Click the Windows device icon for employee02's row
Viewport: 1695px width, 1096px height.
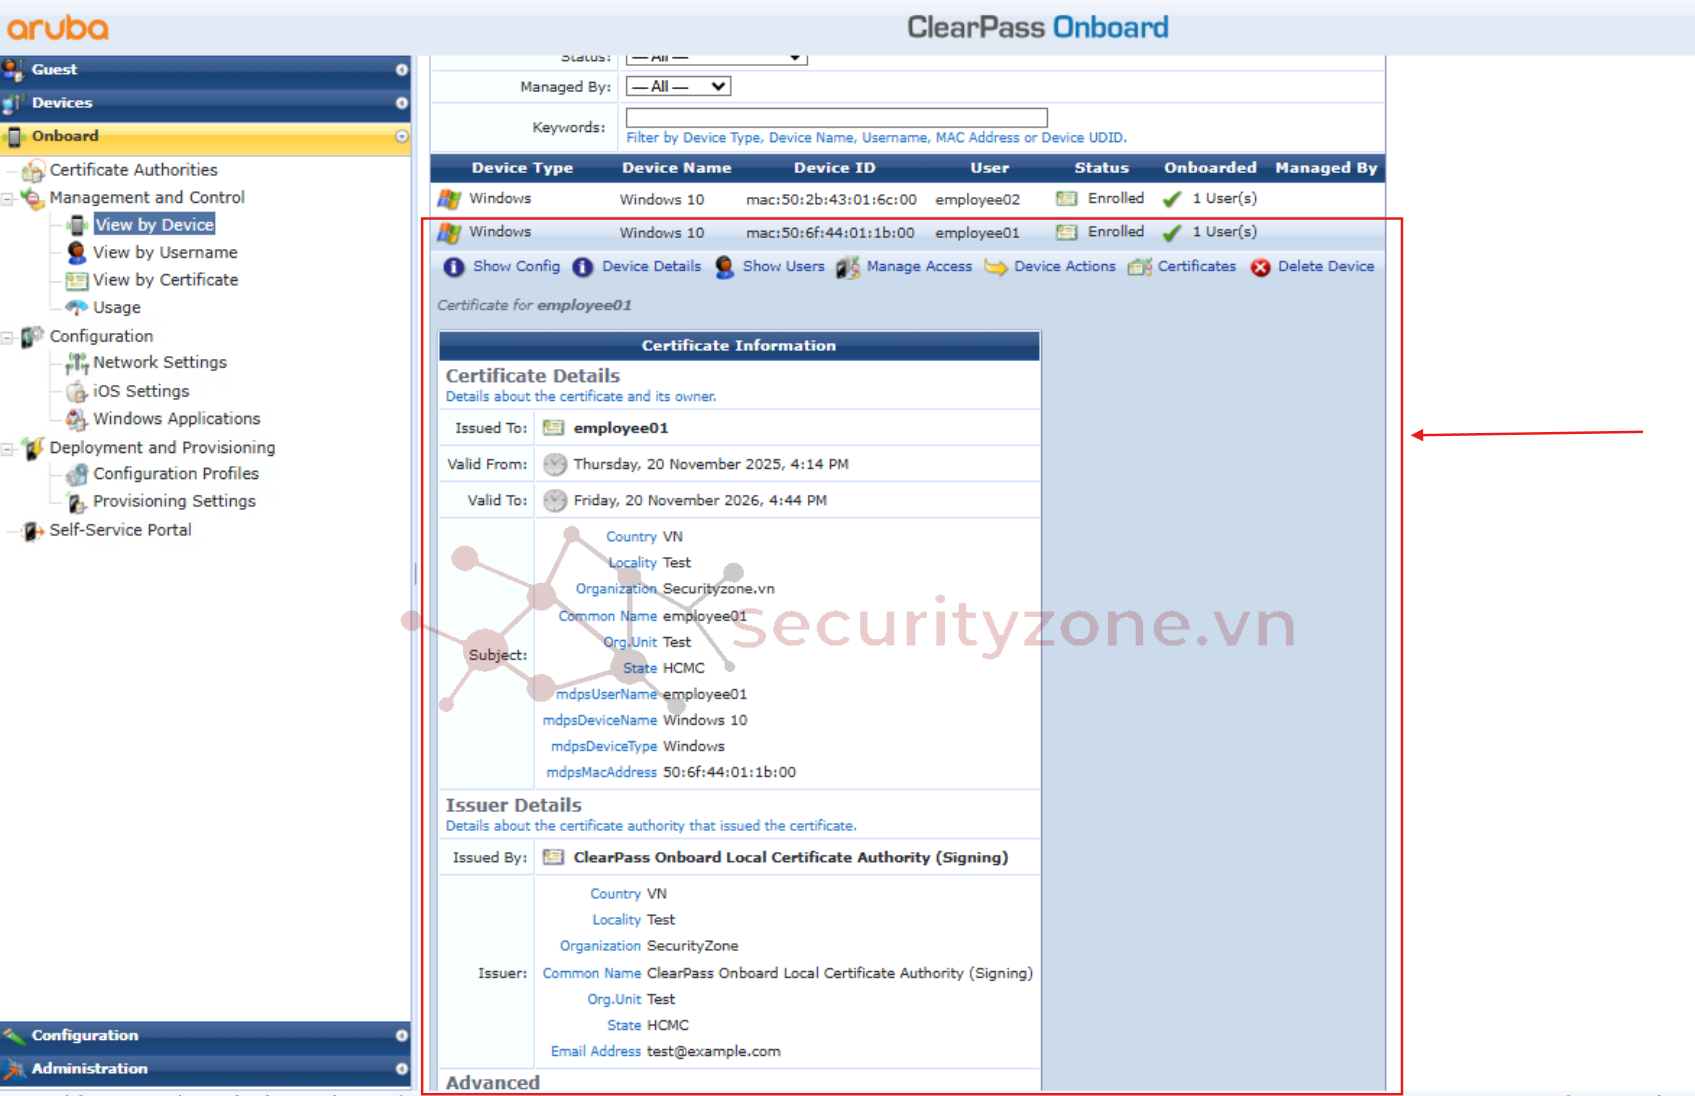point(450,198)
